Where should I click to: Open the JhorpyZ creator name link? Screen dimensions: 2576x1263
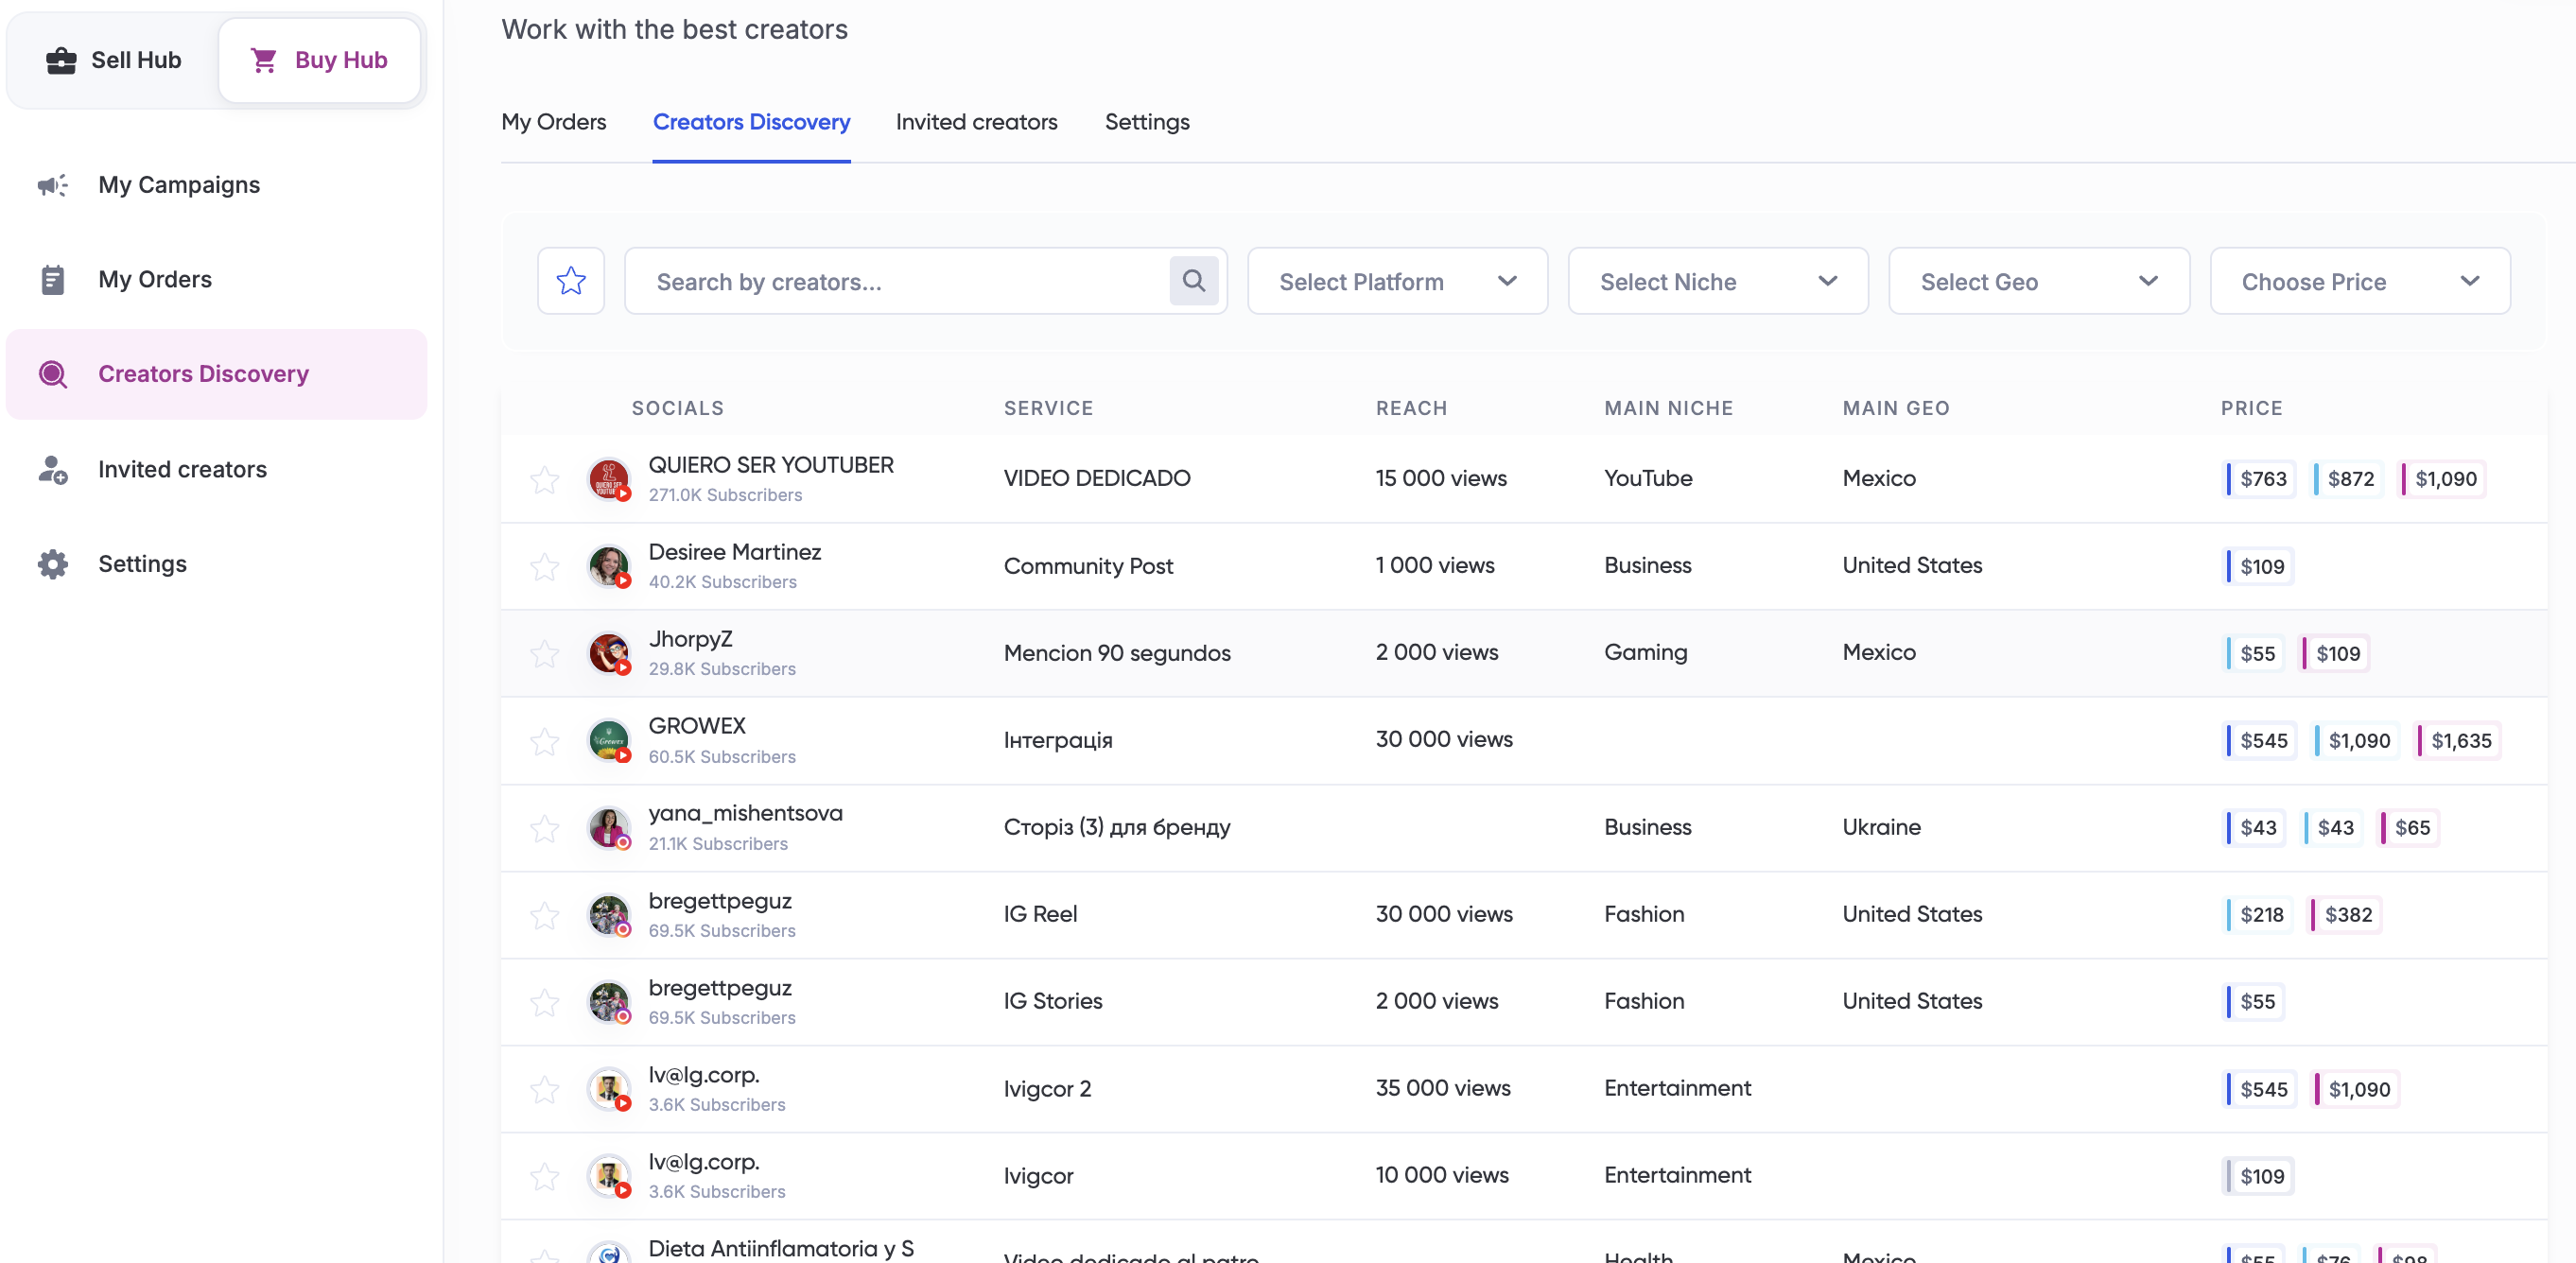click(690, 639)
